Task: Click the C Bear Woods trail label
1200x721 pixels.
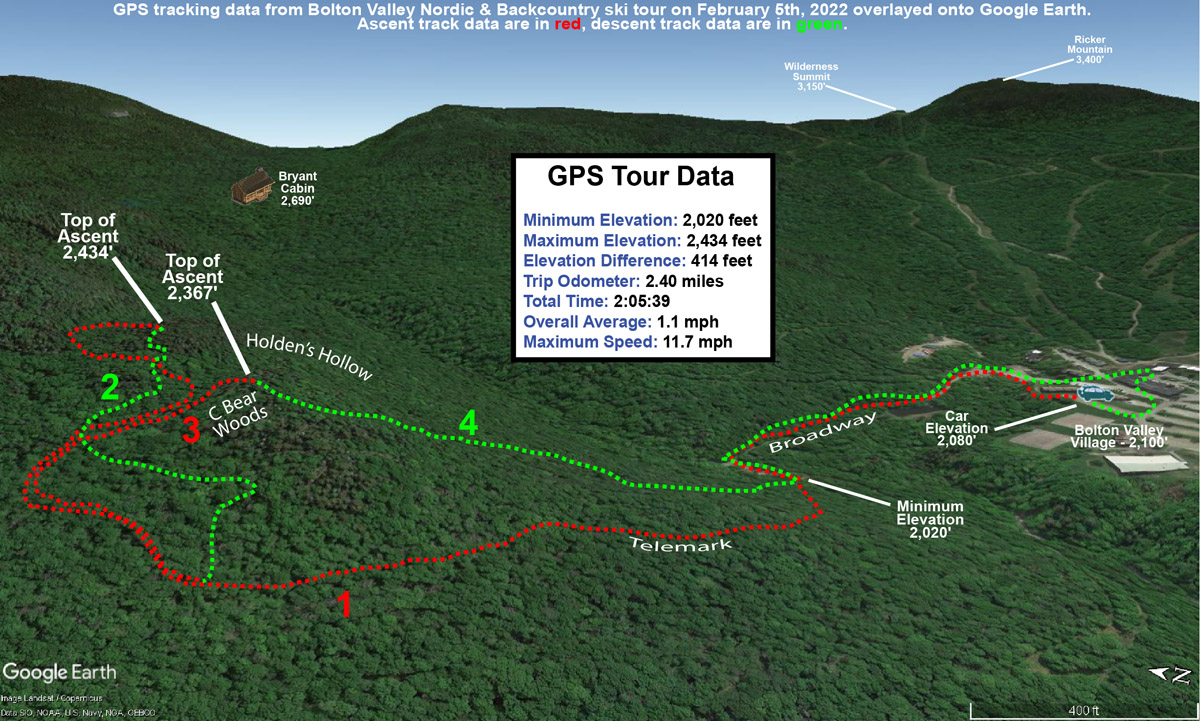Action: 238,413
